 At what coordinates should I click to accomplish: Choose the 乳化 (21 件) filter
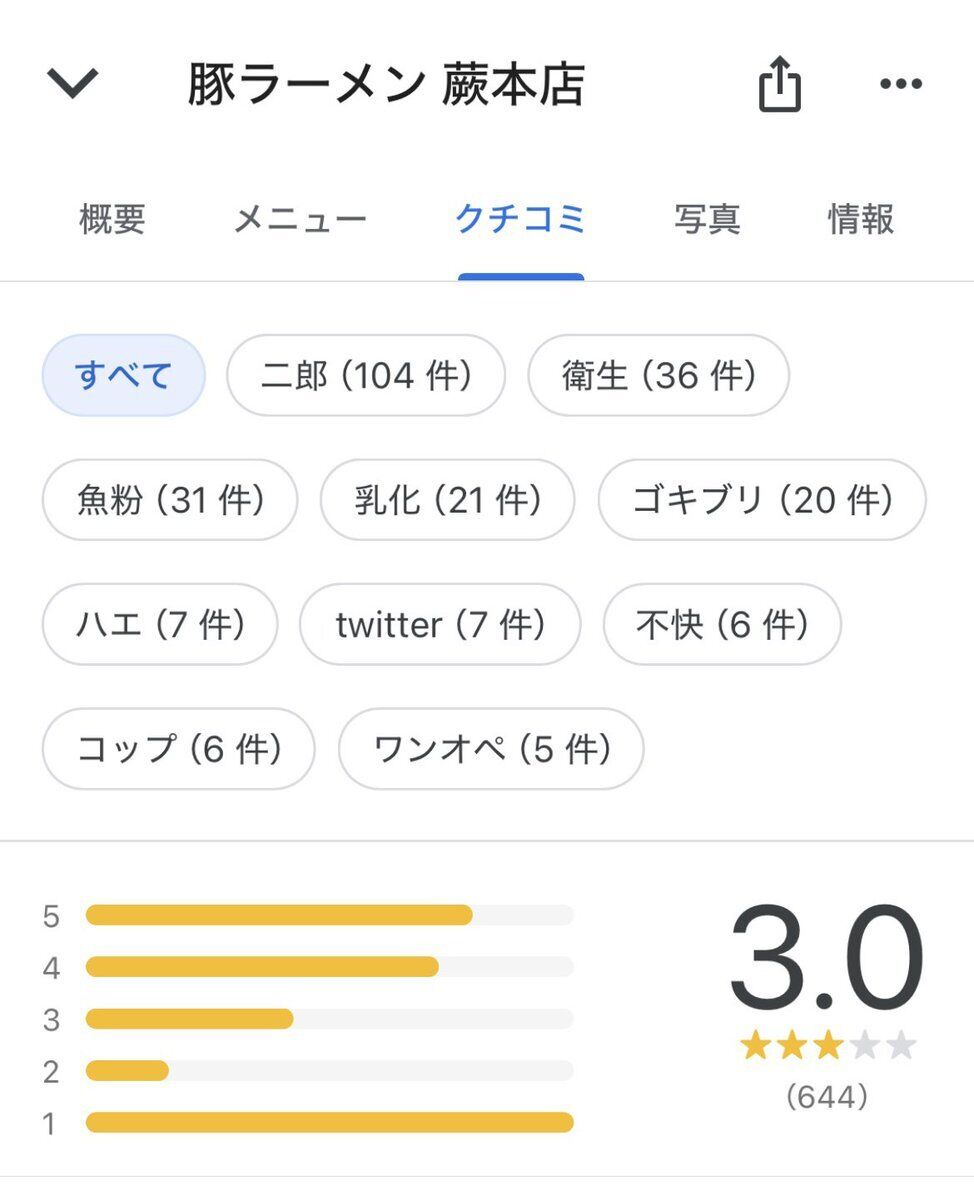tap(447, 500)
